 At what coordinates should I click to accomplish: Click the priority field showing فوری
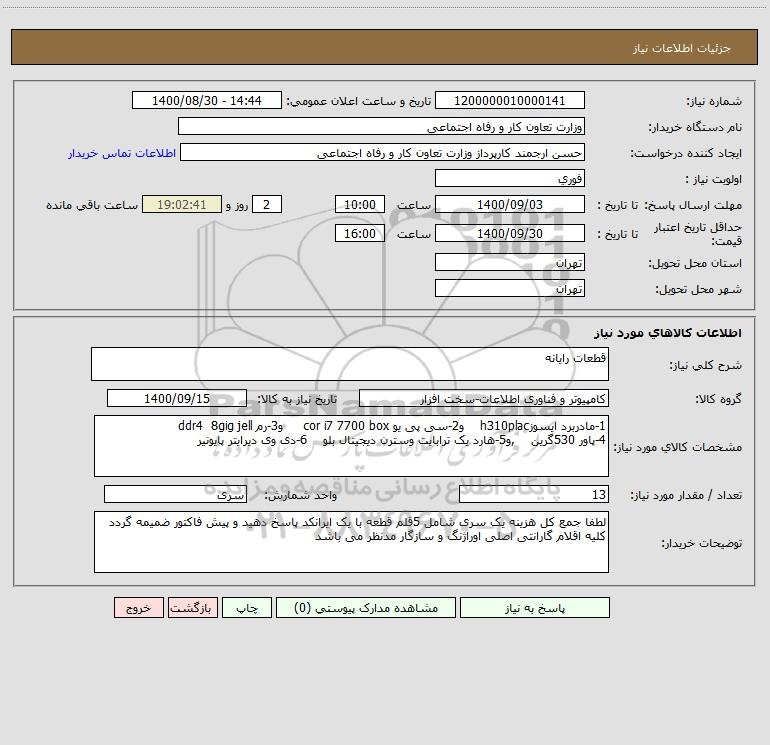[x=510, y=178]
